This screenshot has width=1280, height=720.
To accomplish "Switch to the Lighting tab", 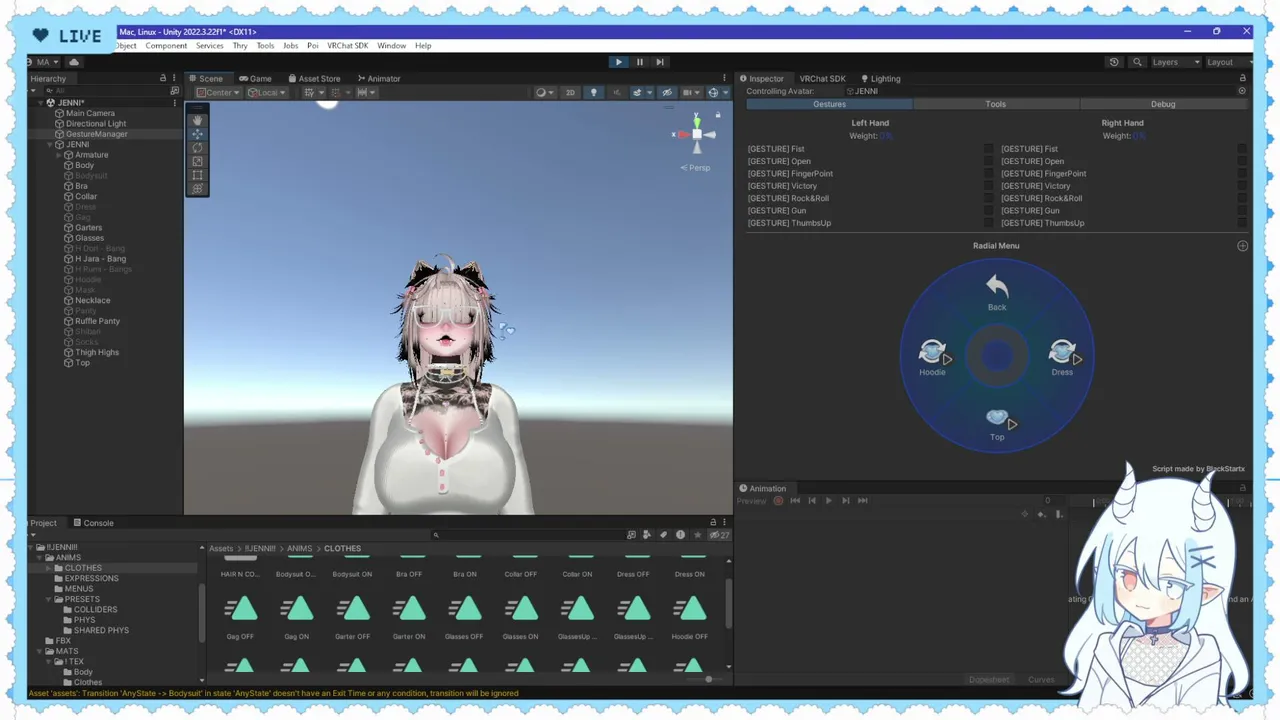I will (880, 79).
